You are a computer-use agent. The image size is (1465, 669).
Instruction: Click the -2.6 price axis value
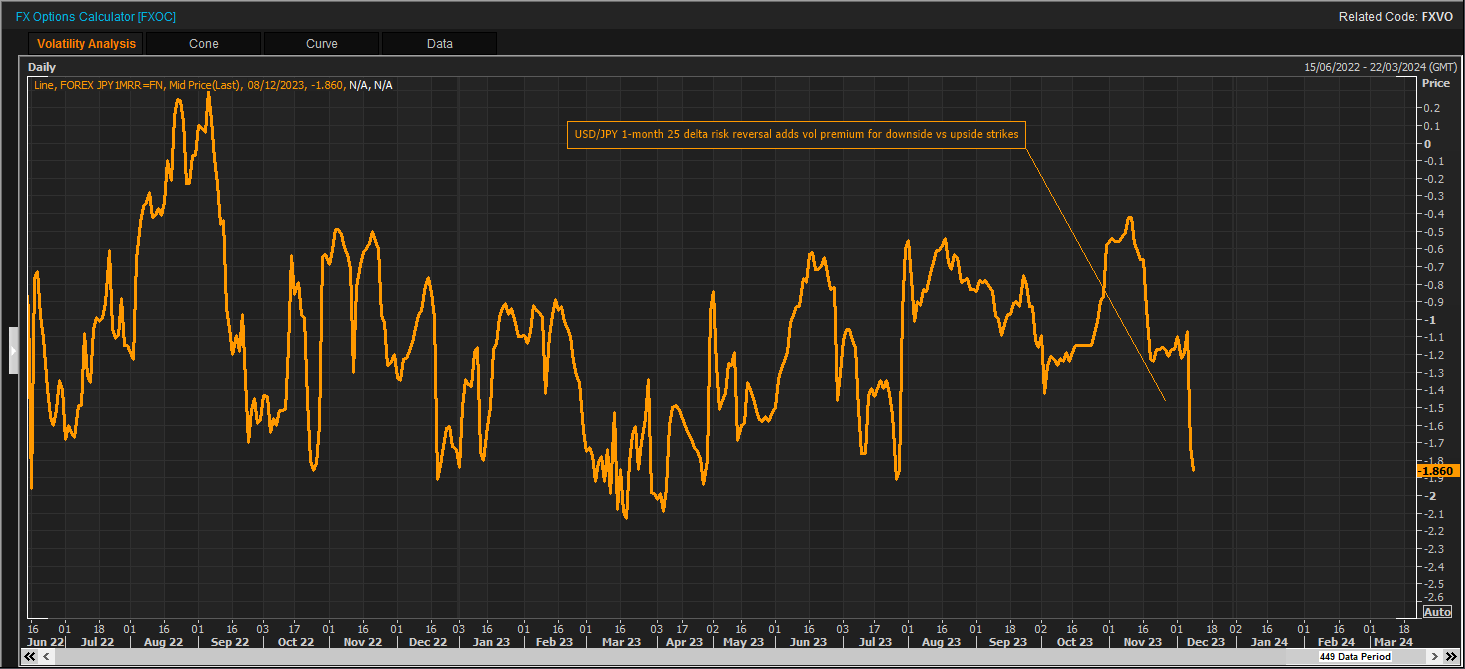tap(1433, 597)
